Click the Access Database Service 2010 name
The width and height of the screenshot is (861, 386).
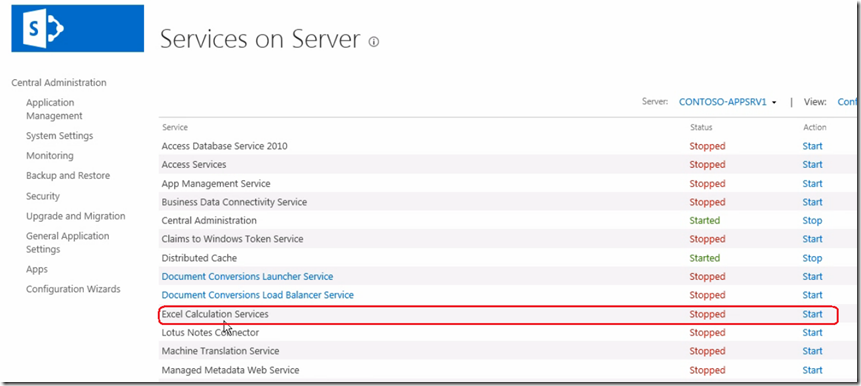(224, 146)
